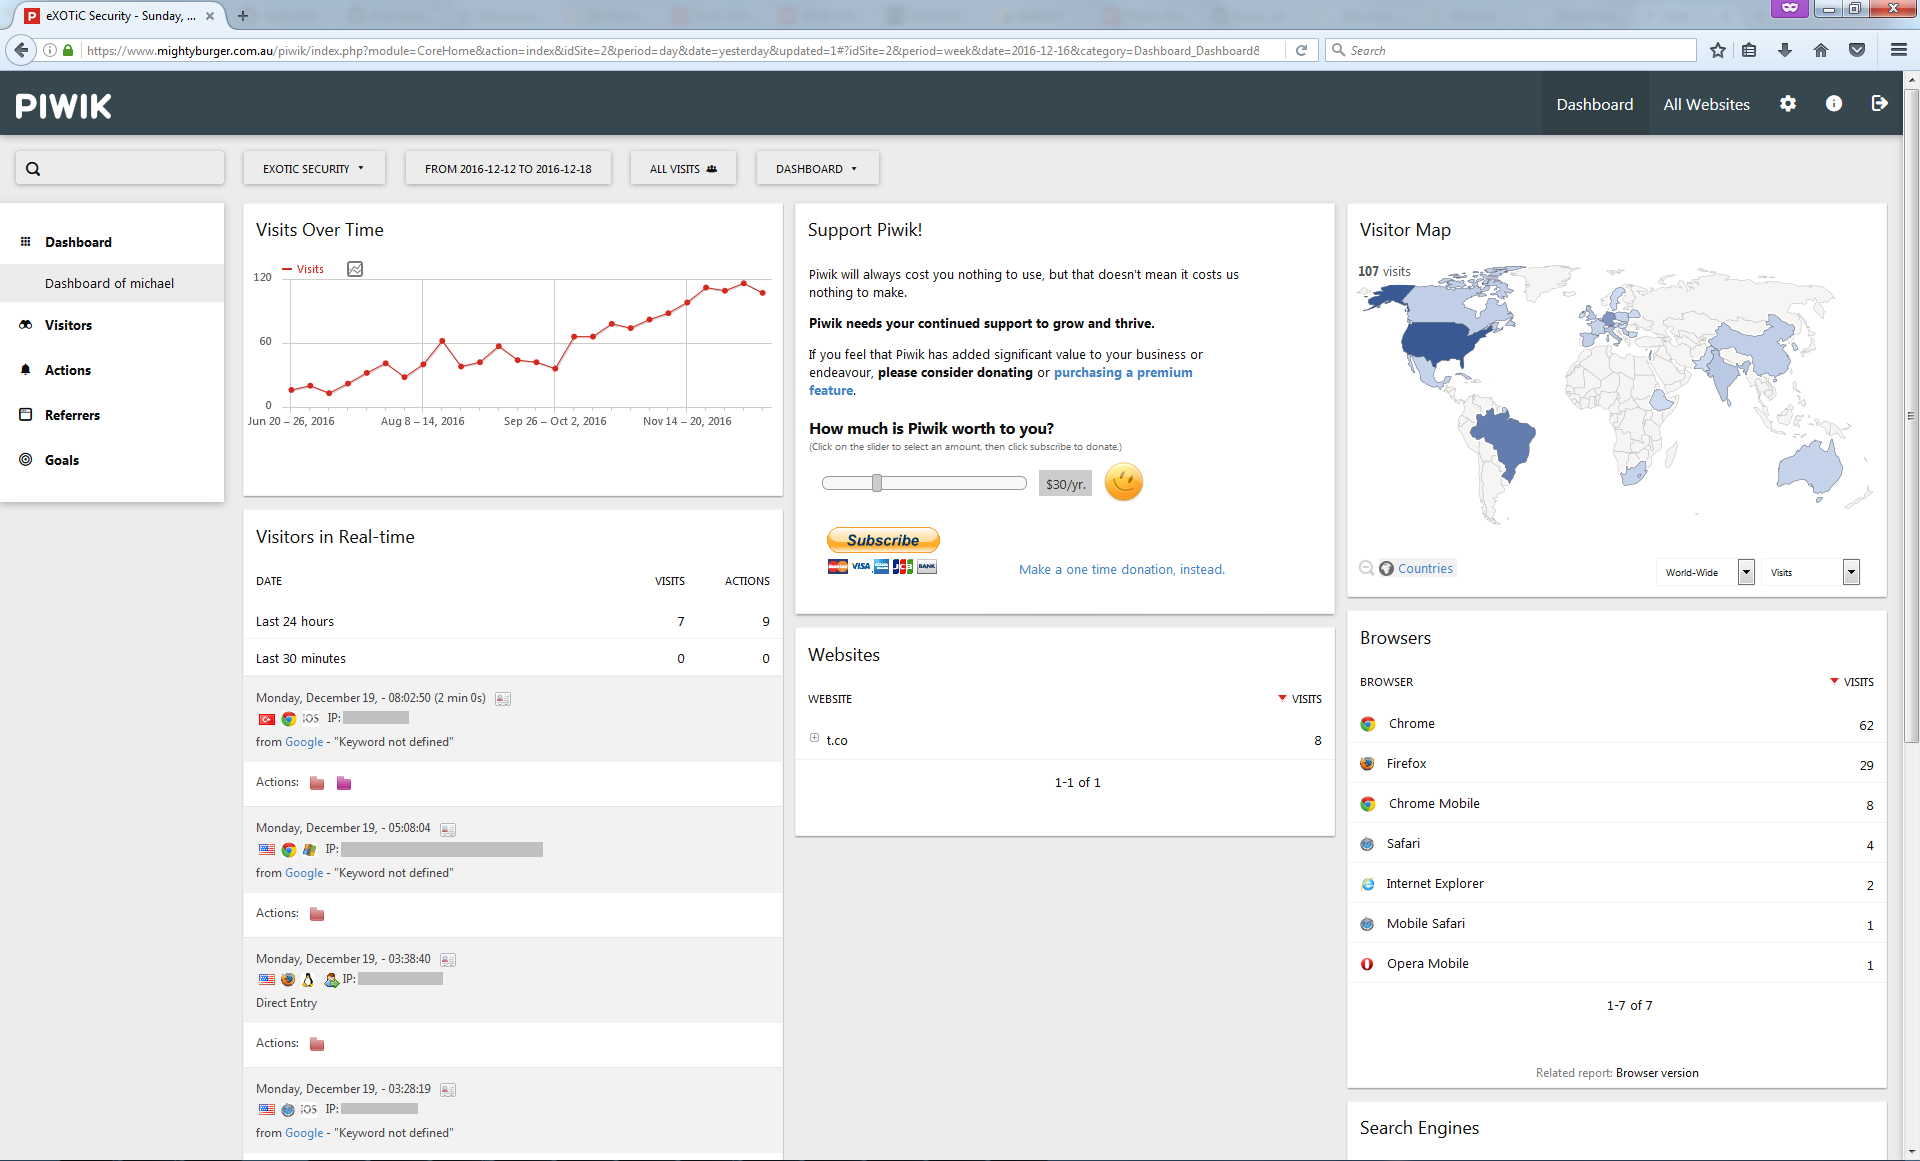Open the Dashboard dropdown menu
Image resolution: width=1920 pixels, height=1161 pixels.
[x=817, y=169]
